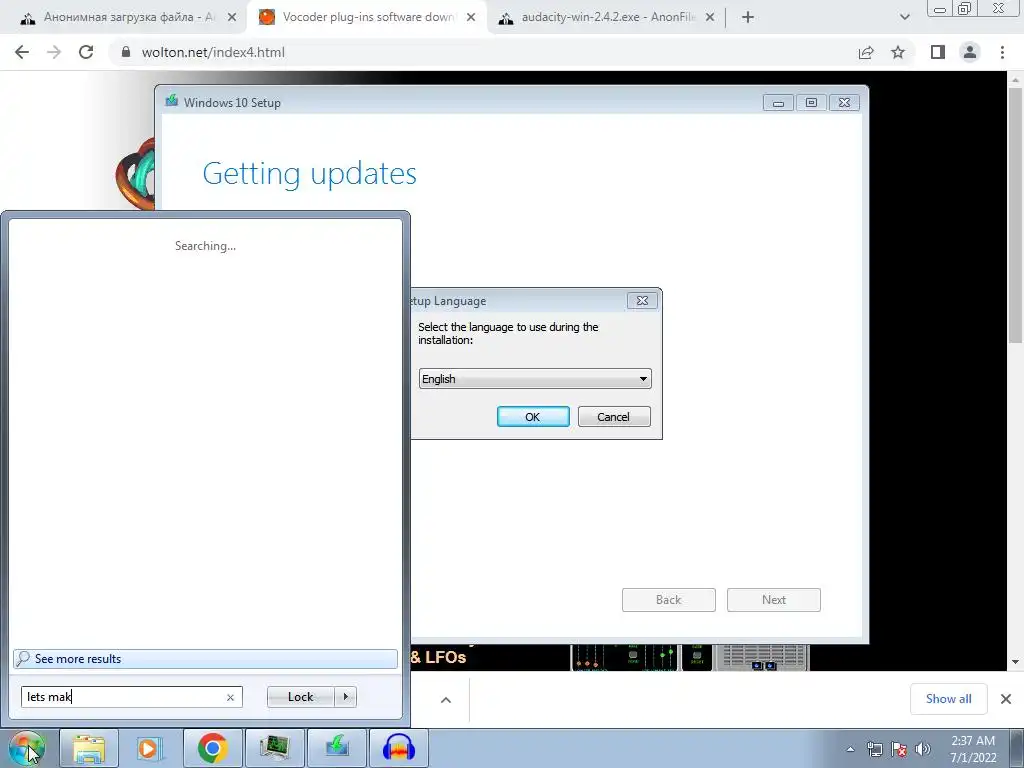Click the colorful knot logo on the webpage

coord(135,173)
